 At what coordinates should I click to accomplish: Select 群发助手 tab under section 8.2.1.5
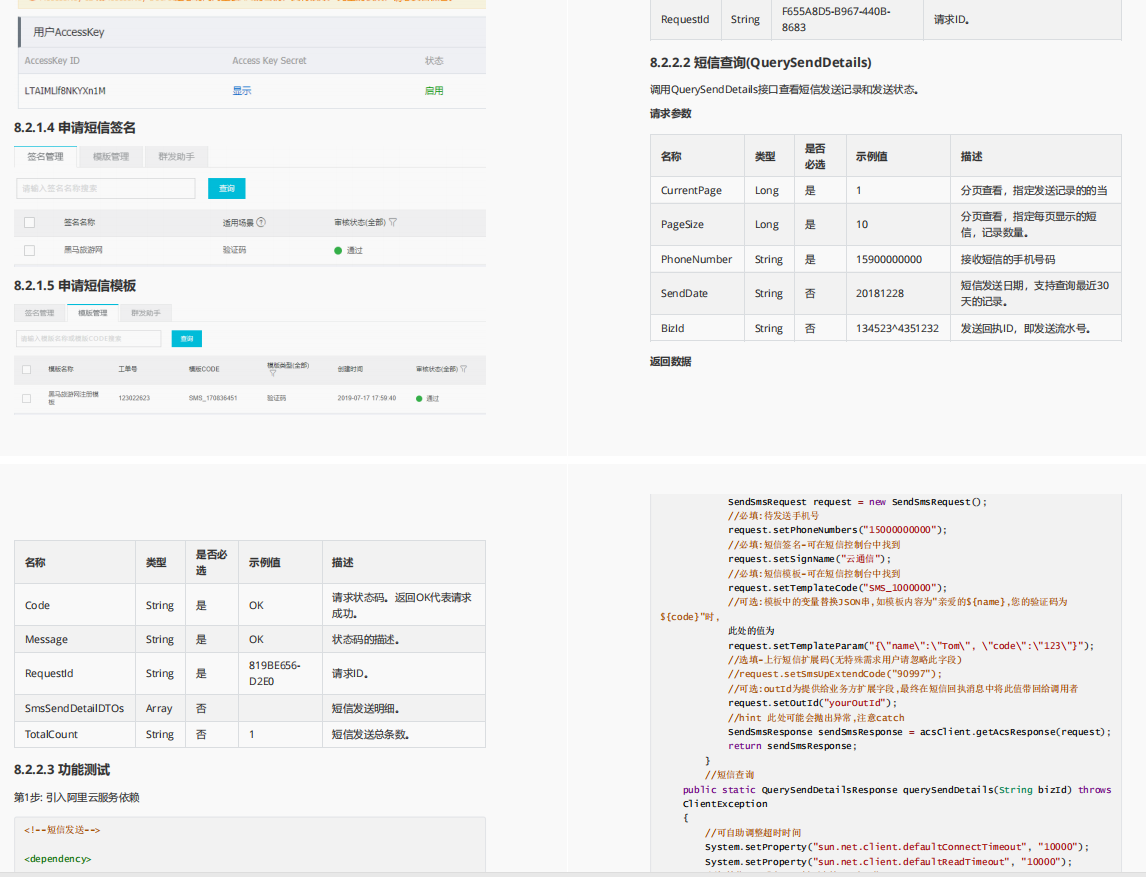145,313
